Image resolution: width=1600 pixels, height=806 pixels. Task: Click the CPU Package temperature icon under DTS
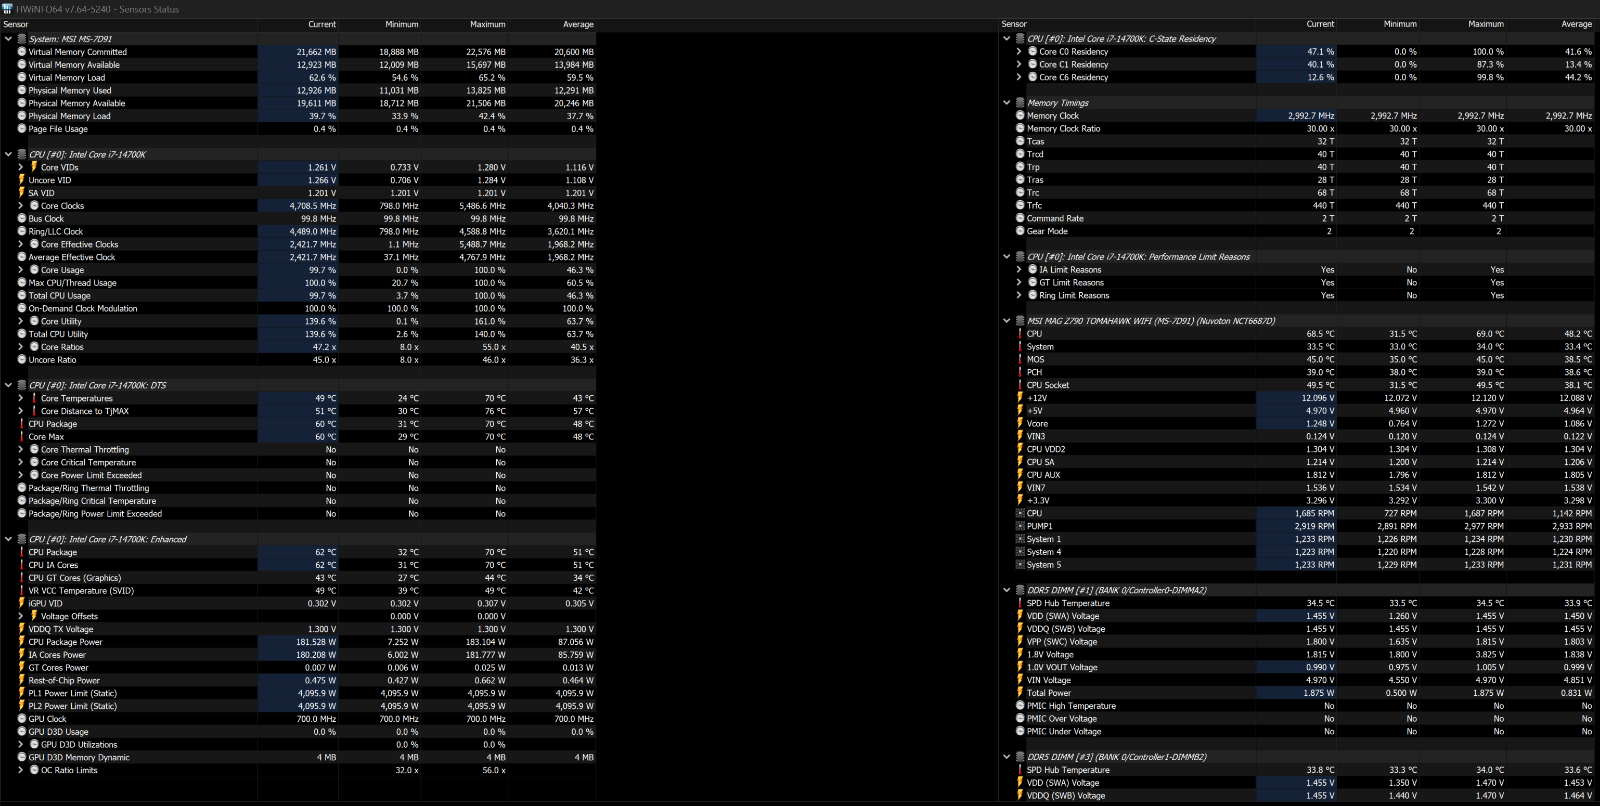[22, 424]
